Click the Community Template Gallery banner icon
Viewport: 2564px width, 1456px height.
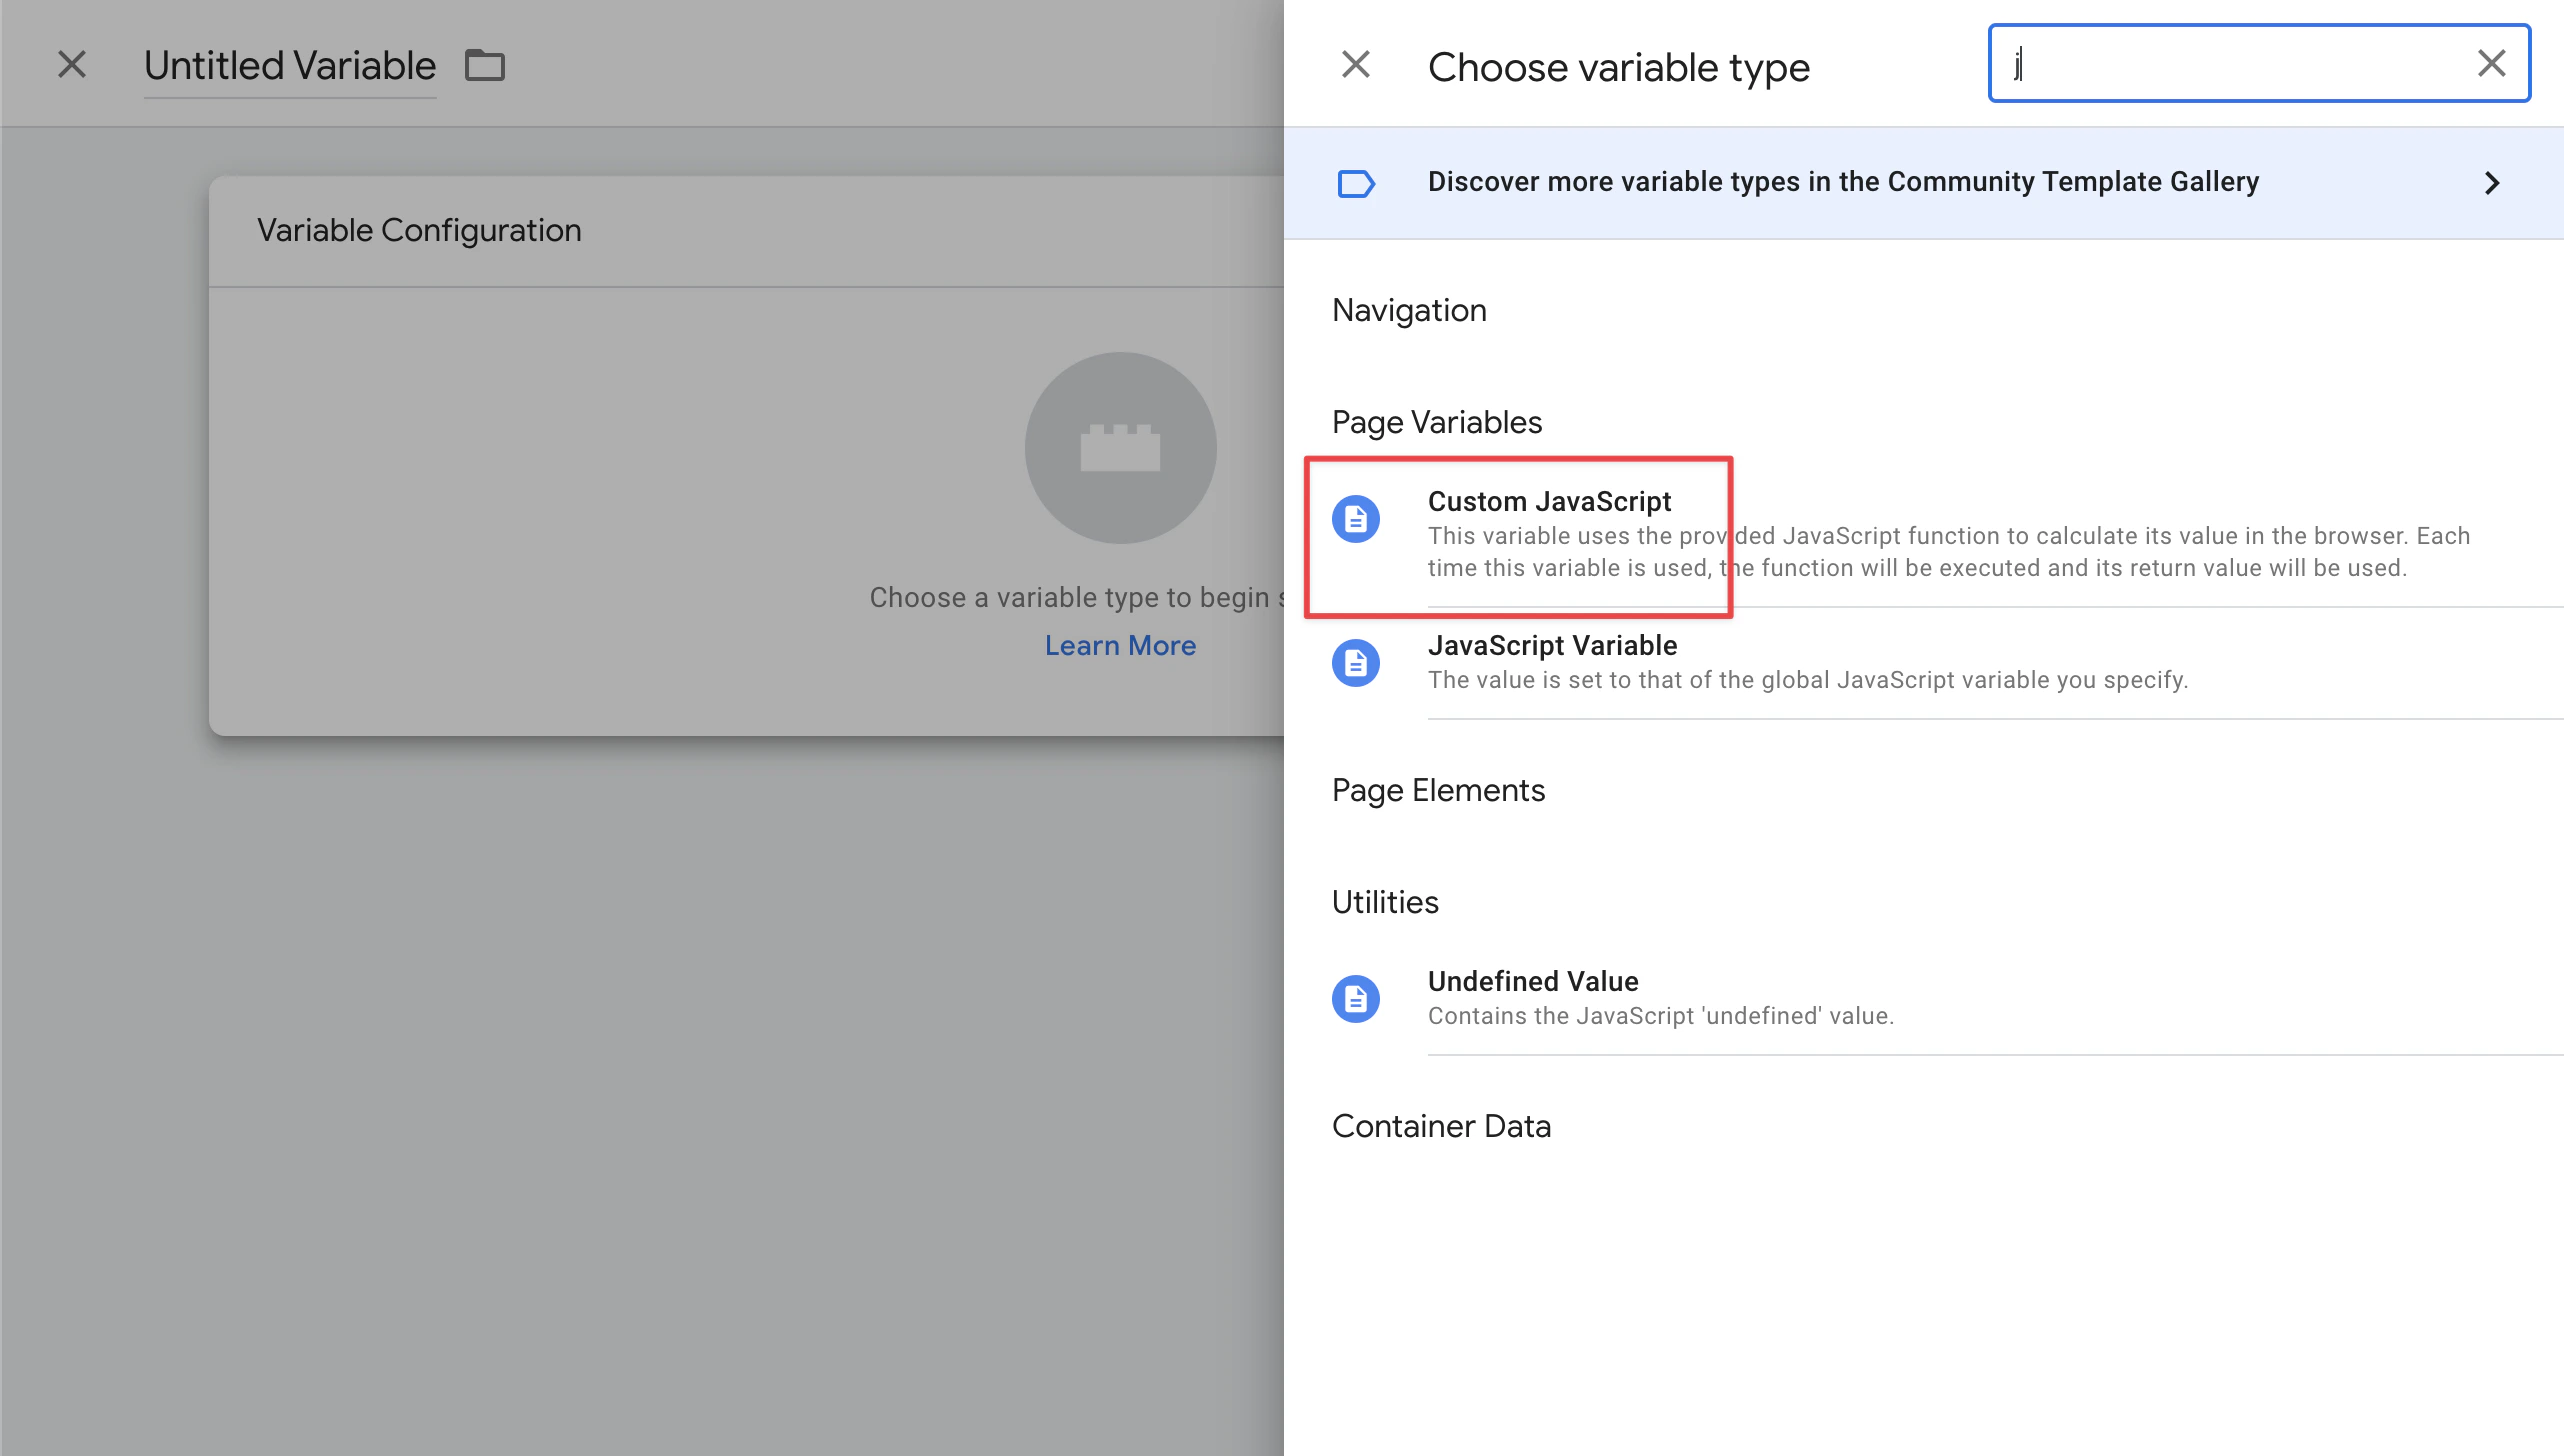click(x=1356, y=183)
